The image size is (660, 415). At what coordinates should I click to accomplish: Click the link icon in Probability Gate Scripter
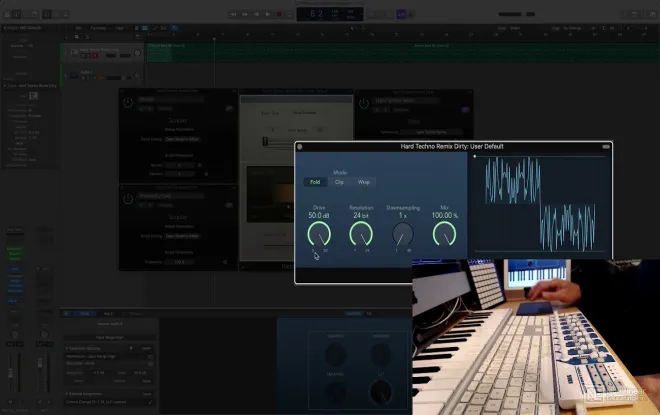[x=229, y=205]
